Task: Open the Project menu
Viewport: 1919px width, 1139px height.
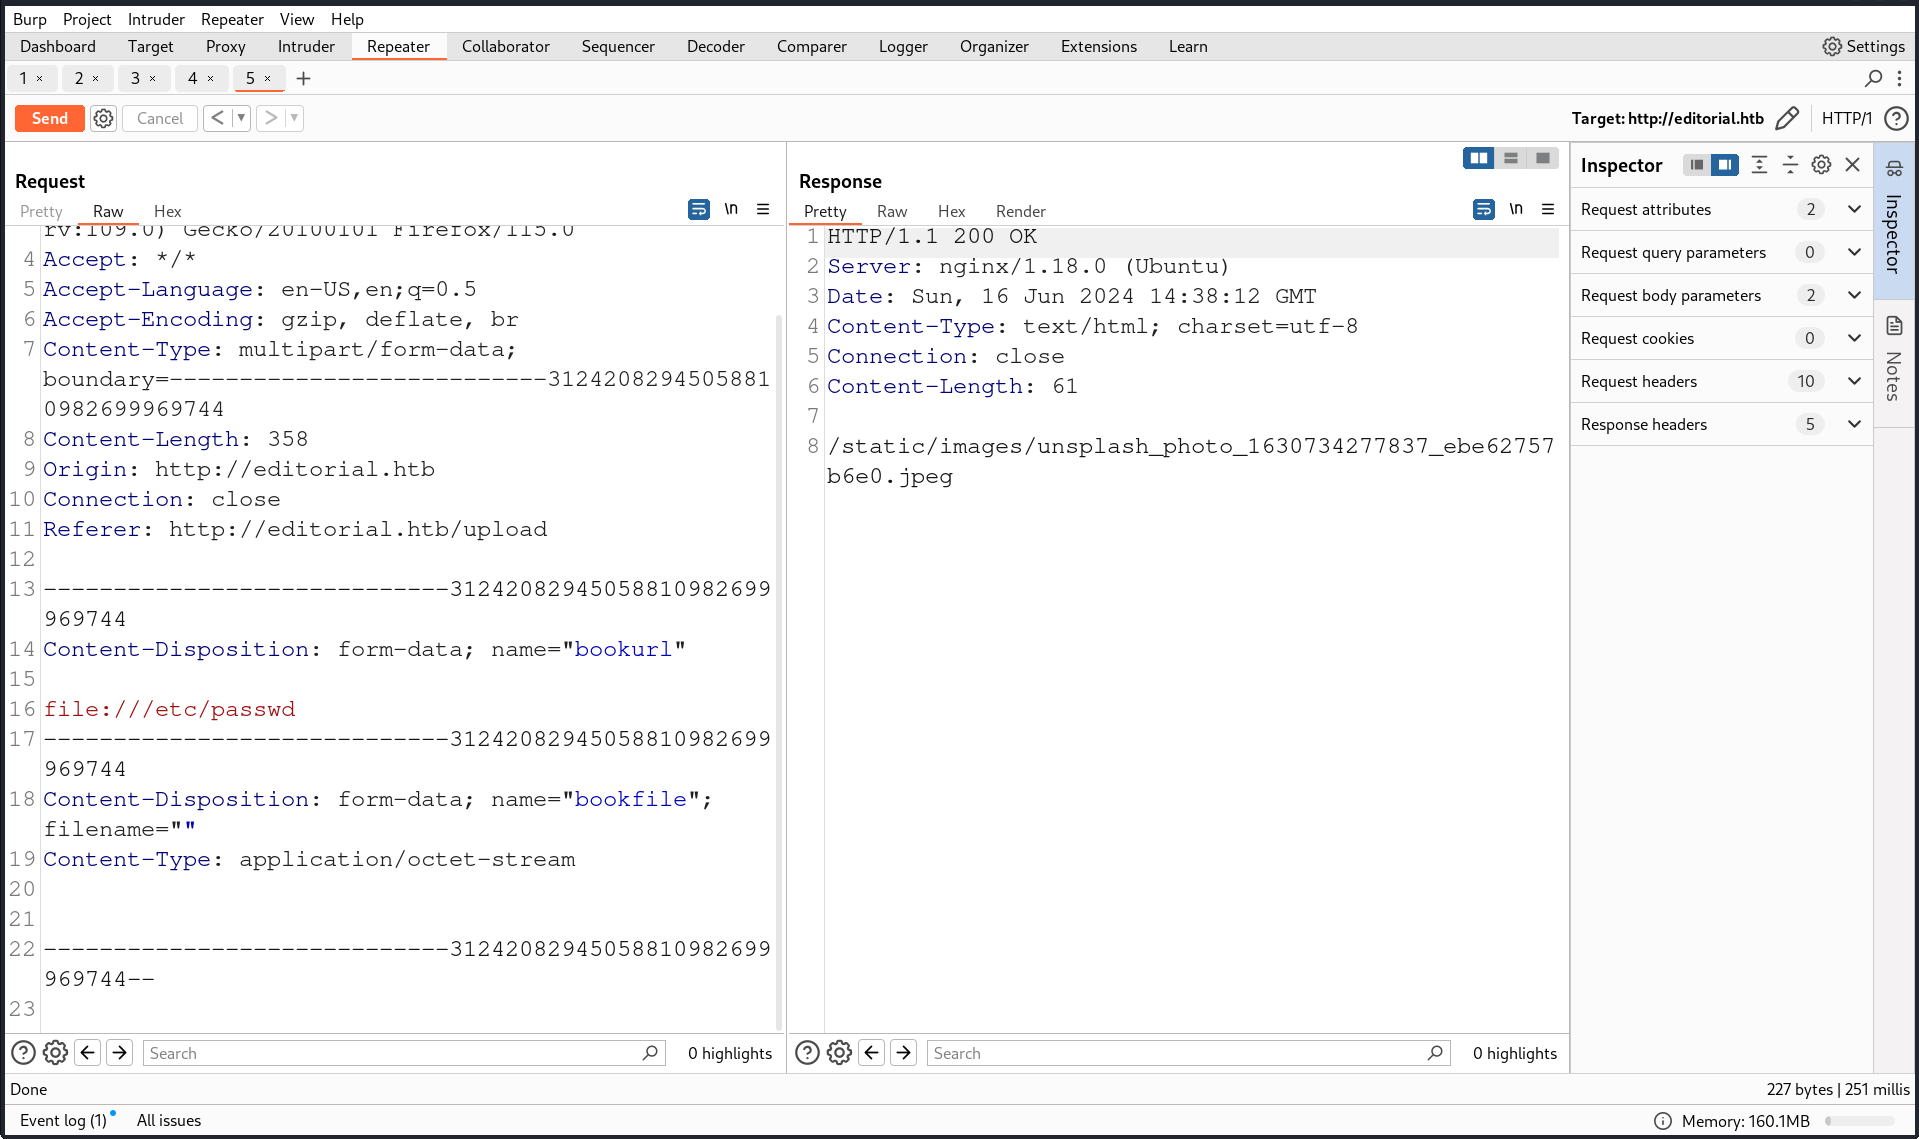Action: pyautogui.click(x=87, y=19)
